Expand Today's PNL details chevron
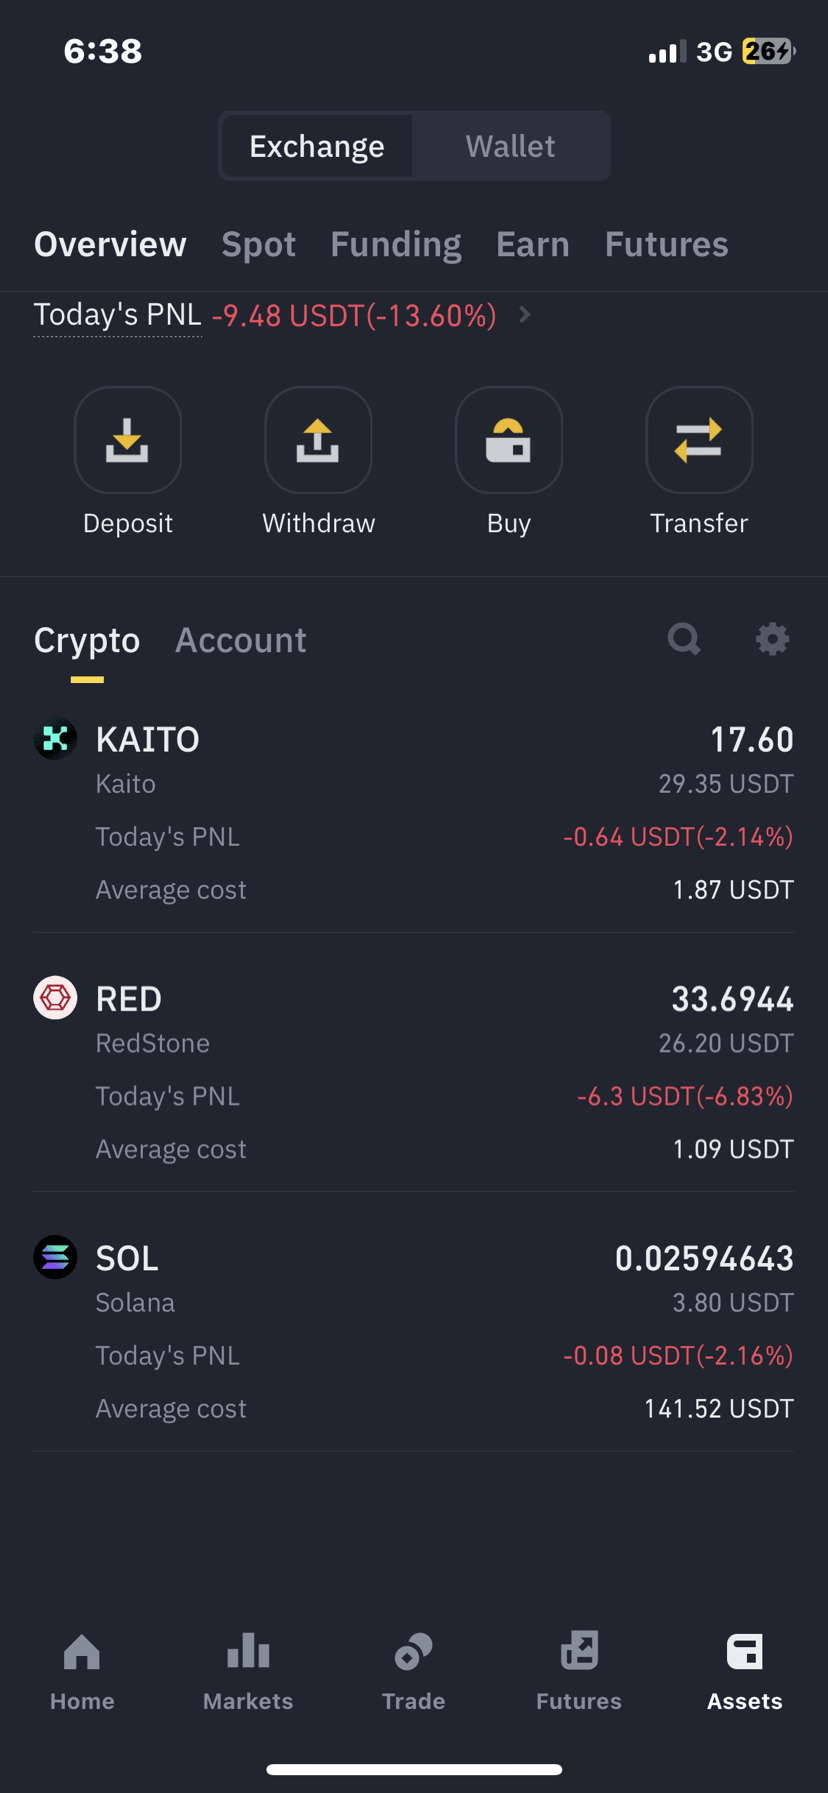The width and height of the screenshot is (828, 1793). pyautogui.click(x=525, y=315)
